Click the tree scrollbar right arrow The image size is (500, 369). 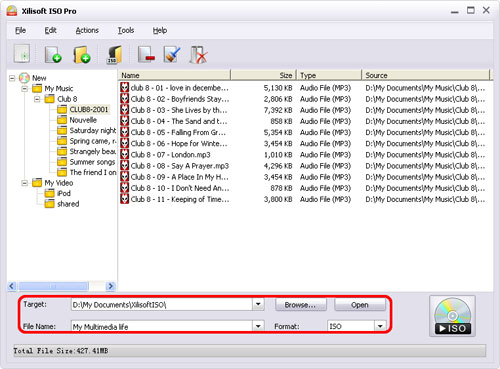[x=110, y=286]
